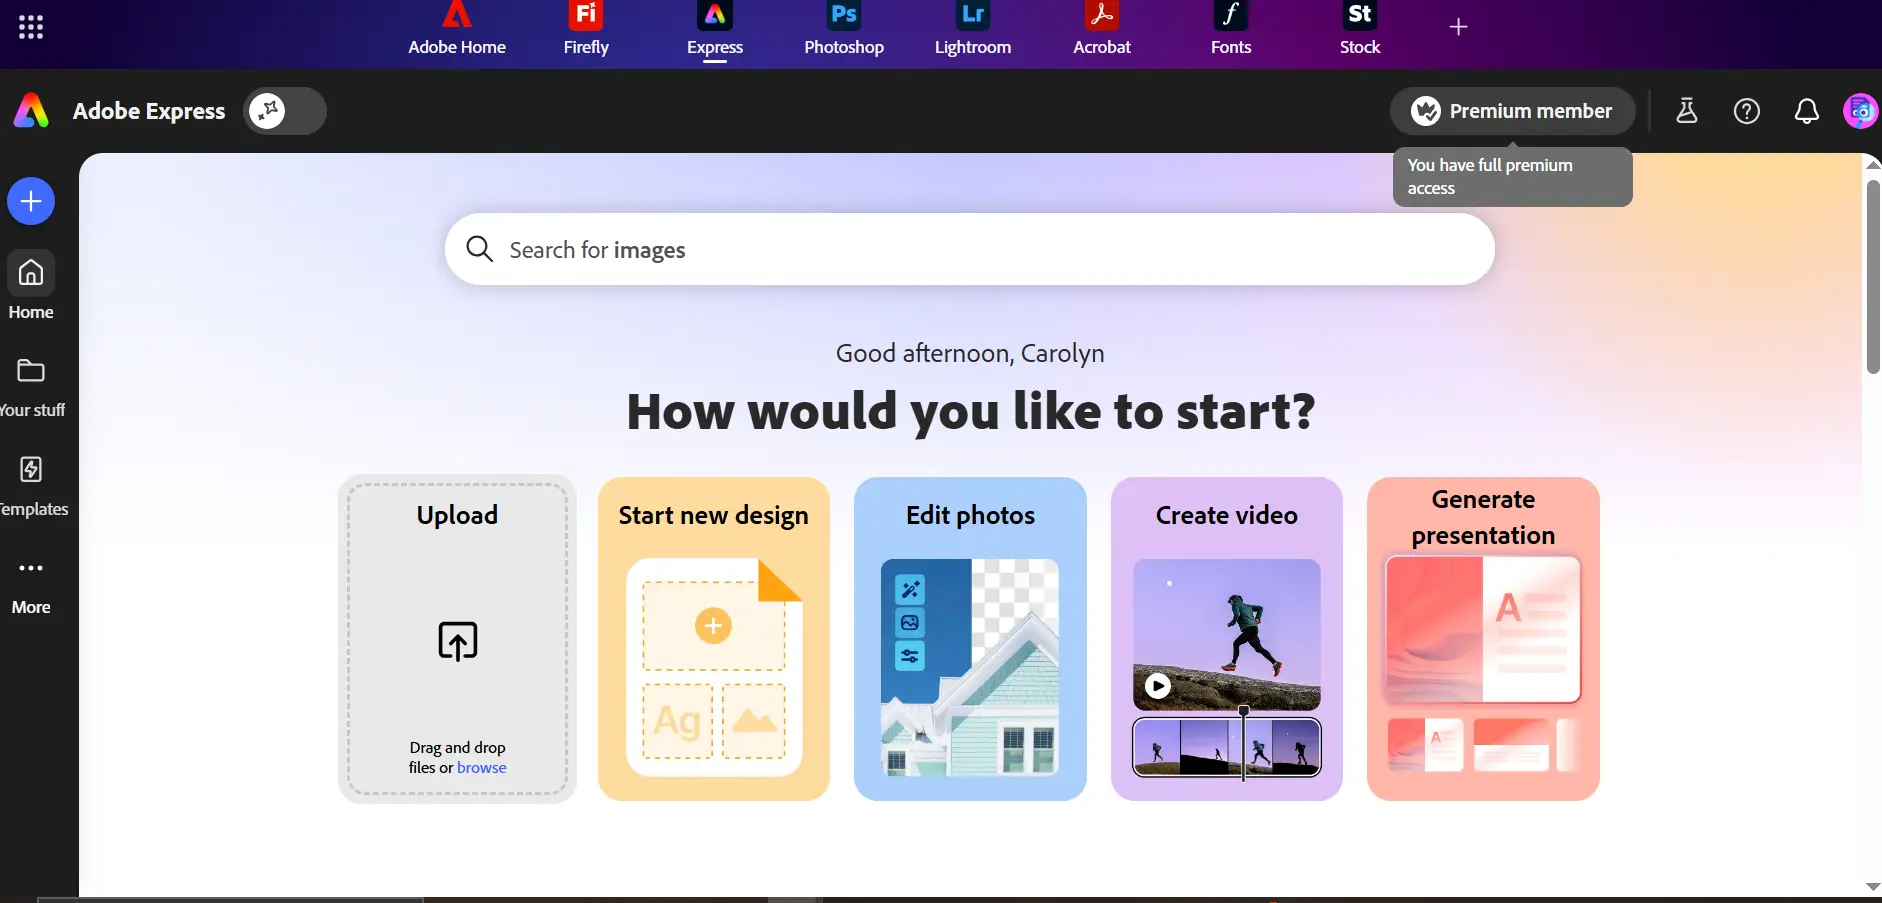Click the search magnifier icon
This screenshot has height=903, width=1882.
point(480,249)
